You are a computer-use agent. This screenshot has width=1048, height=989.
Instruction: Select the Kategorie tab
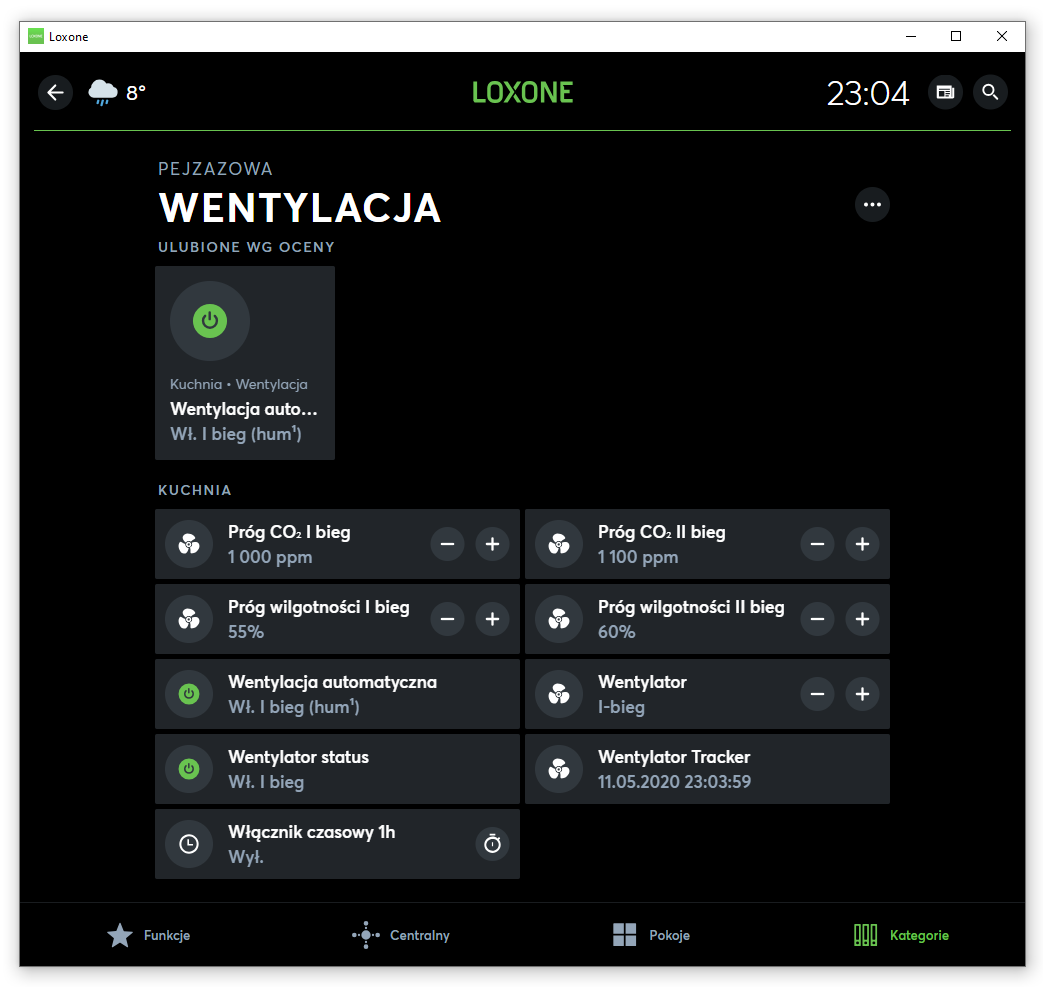901,935
